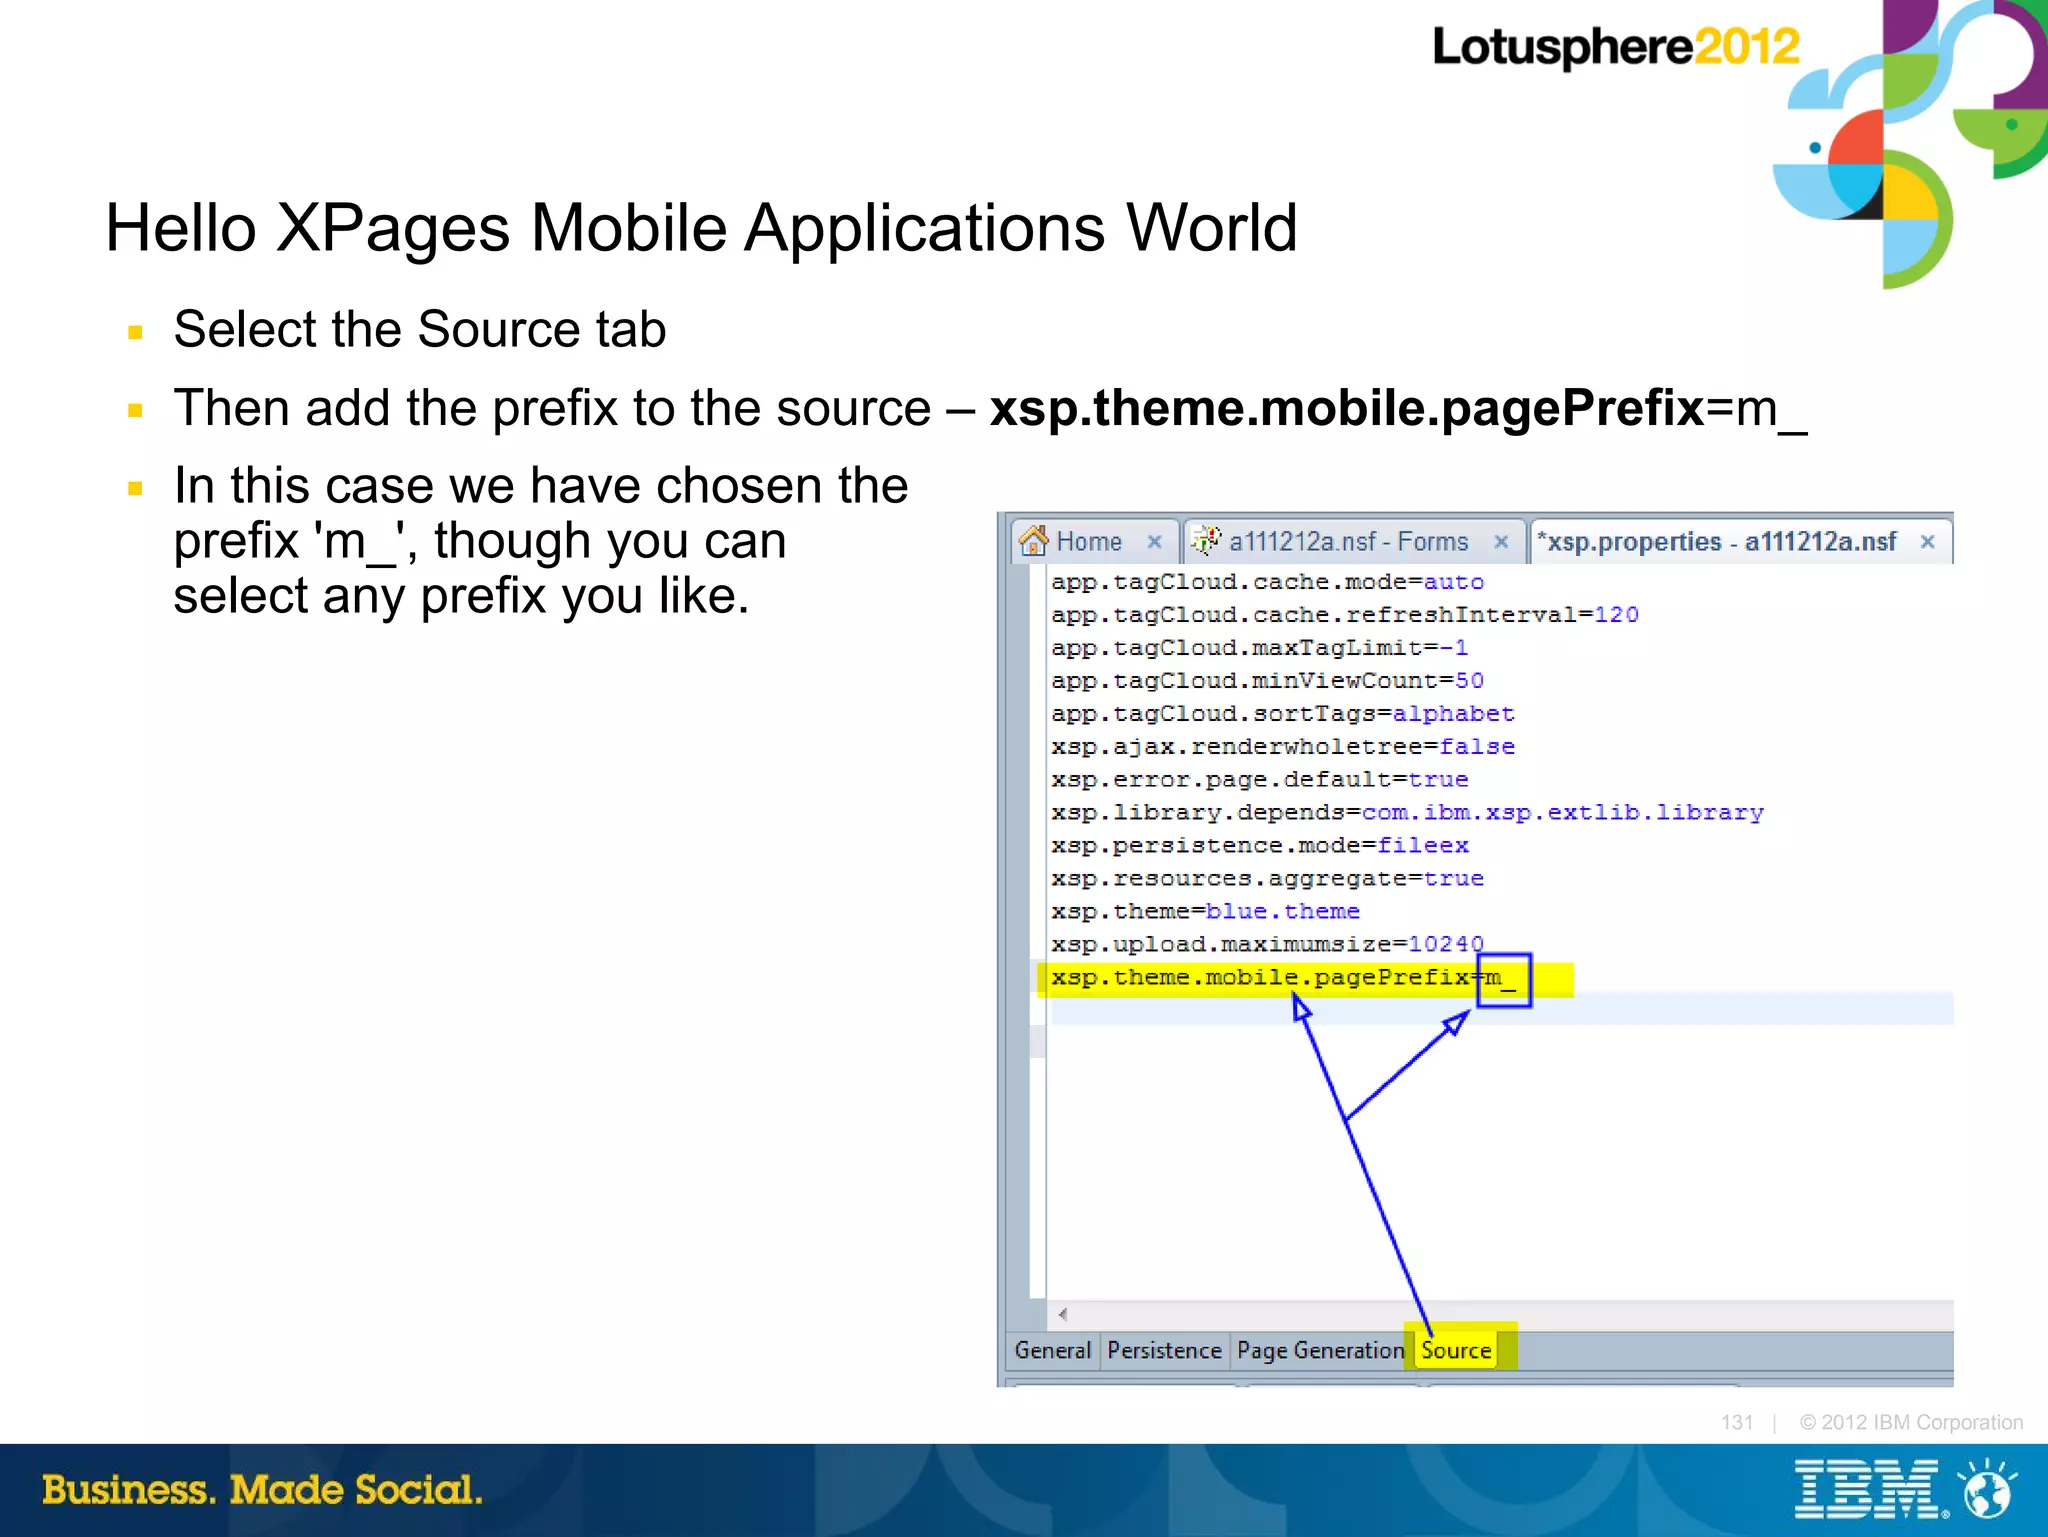This screenshot has width=2048, height=1537.
Task: Click line xsp.theme.mobile.pagePrefix=m_
Action: click(1283, 979)
